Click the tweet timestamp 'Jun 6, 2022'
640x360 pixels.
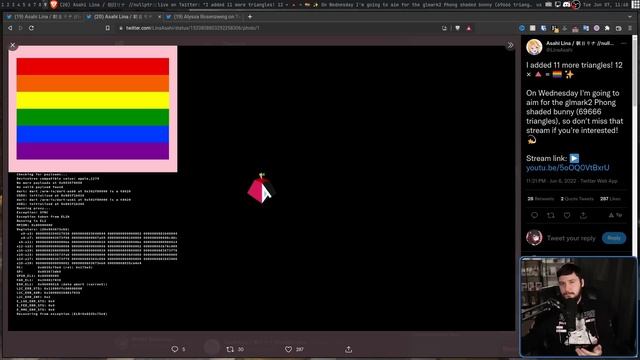562,181
